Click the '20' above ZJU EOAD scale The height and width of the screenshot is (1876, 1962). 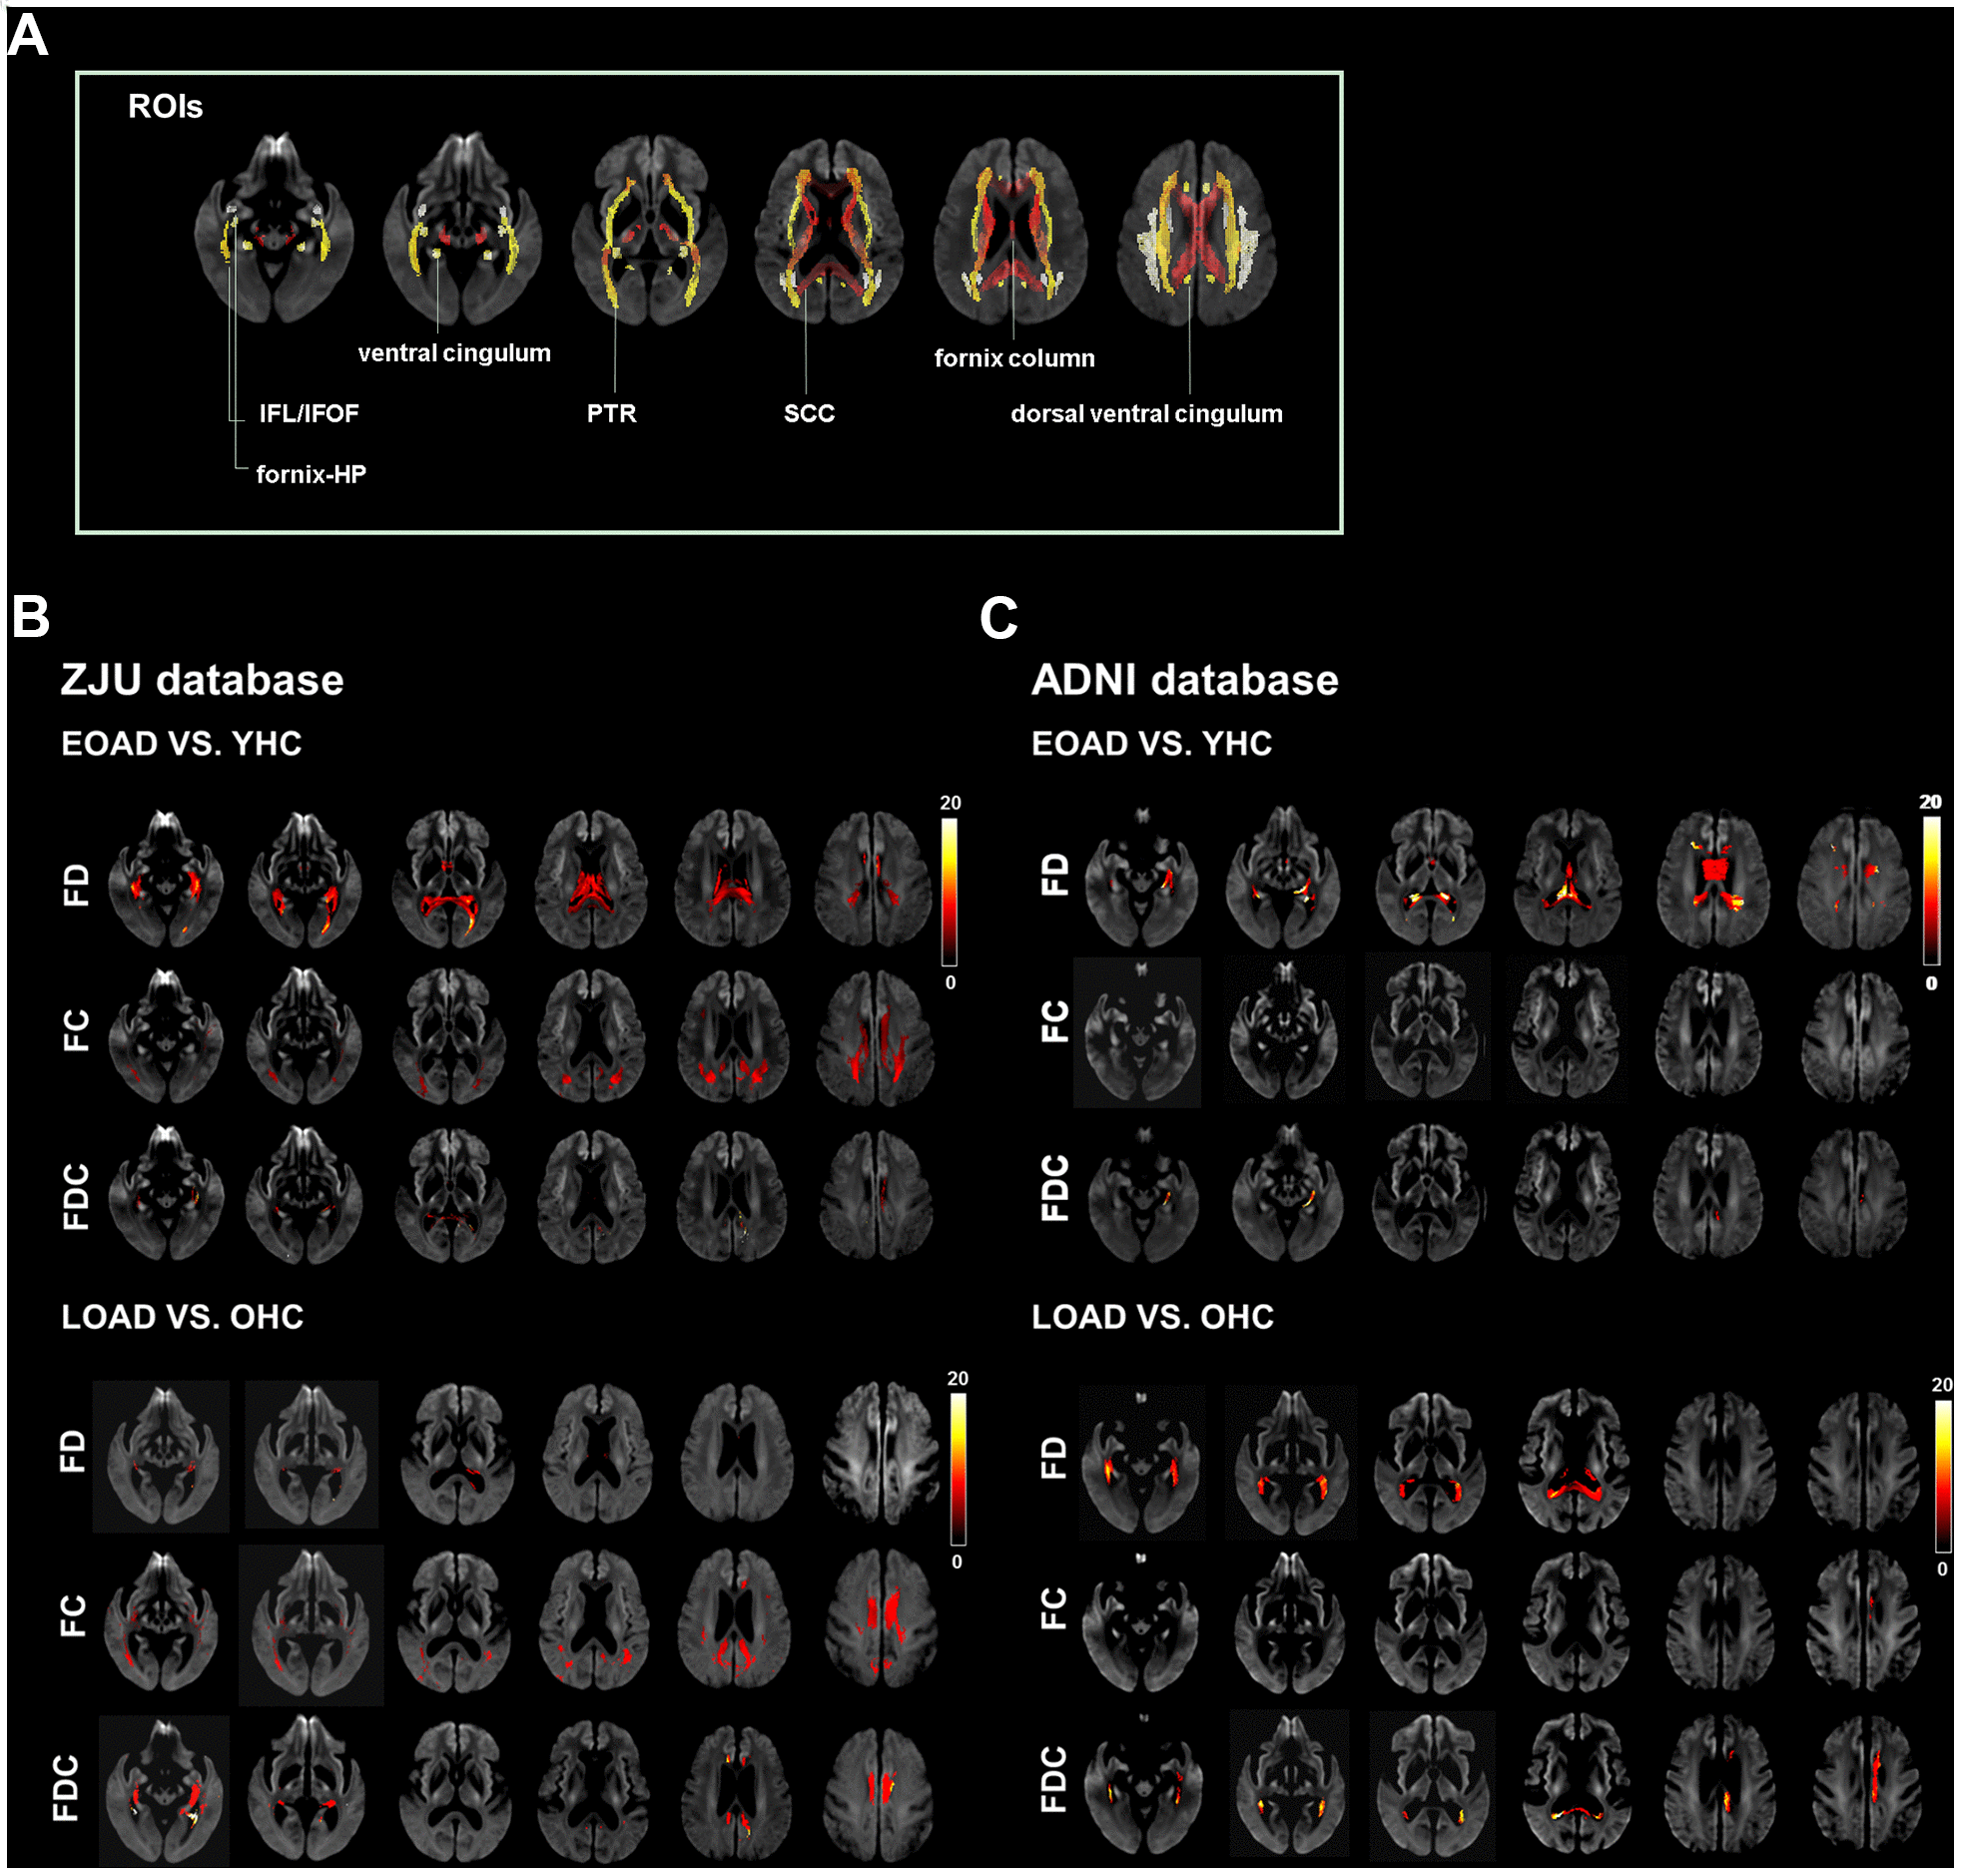point(950,803)
